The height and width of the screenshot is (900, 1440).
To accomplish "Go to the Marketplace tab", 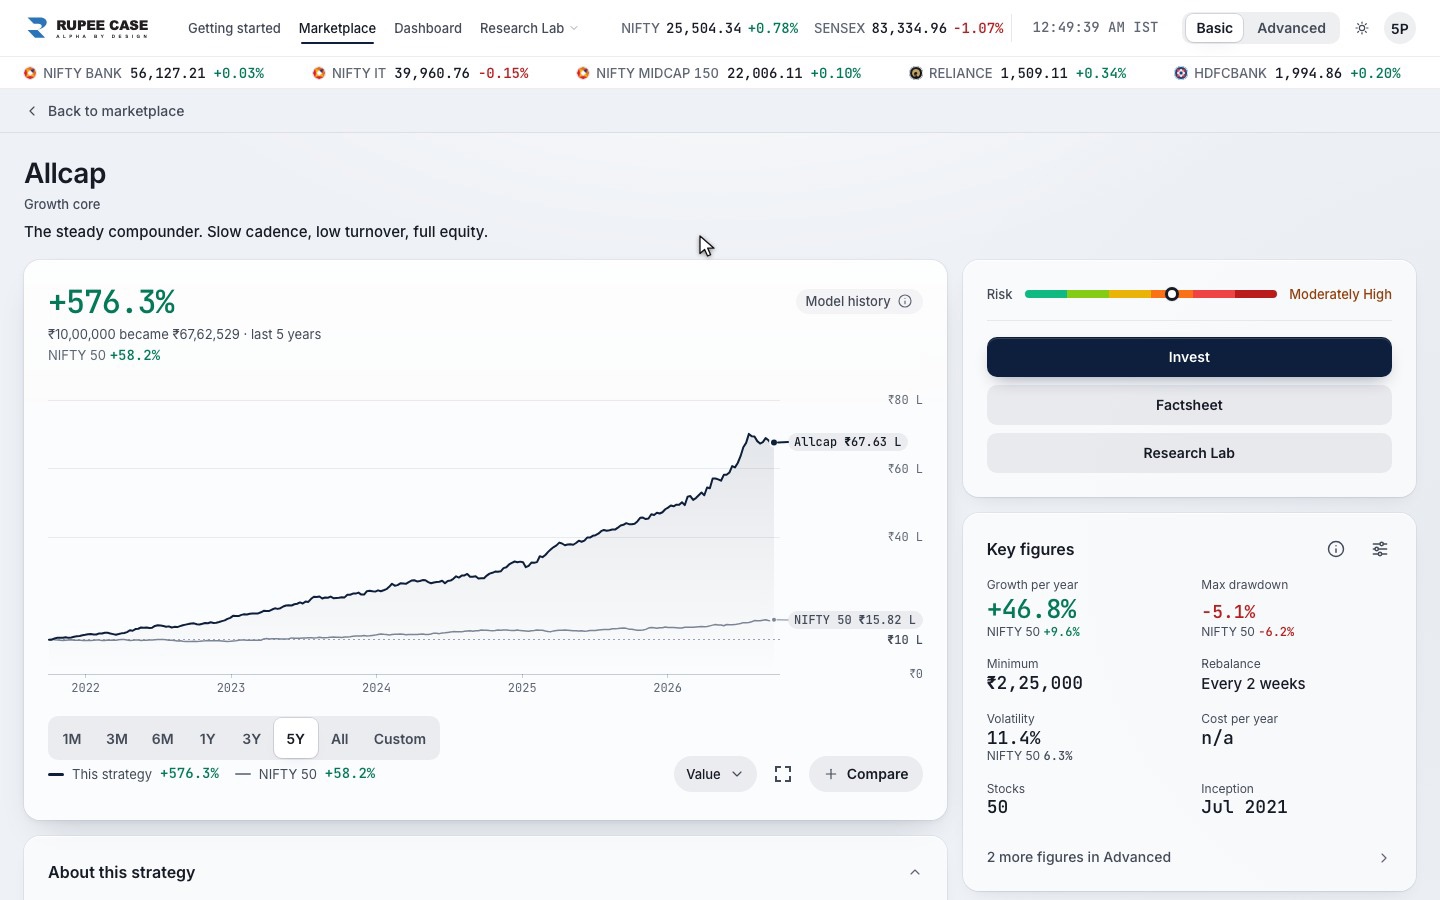I will coord(337,28).
